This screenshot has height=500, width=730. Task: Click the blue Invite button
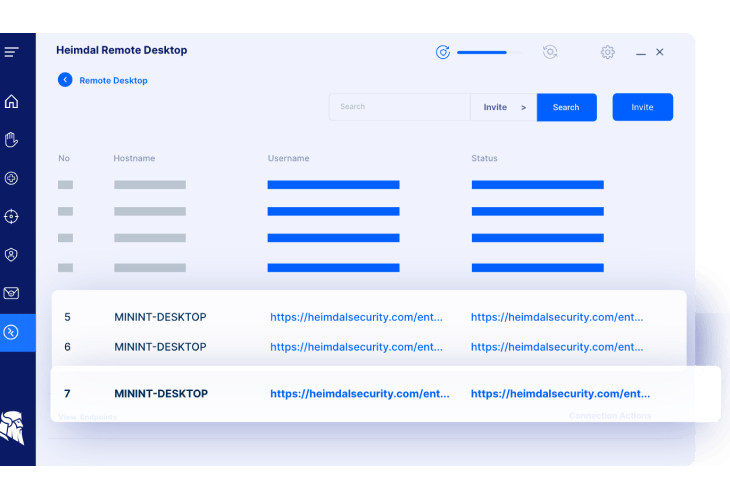pos(642,107)
